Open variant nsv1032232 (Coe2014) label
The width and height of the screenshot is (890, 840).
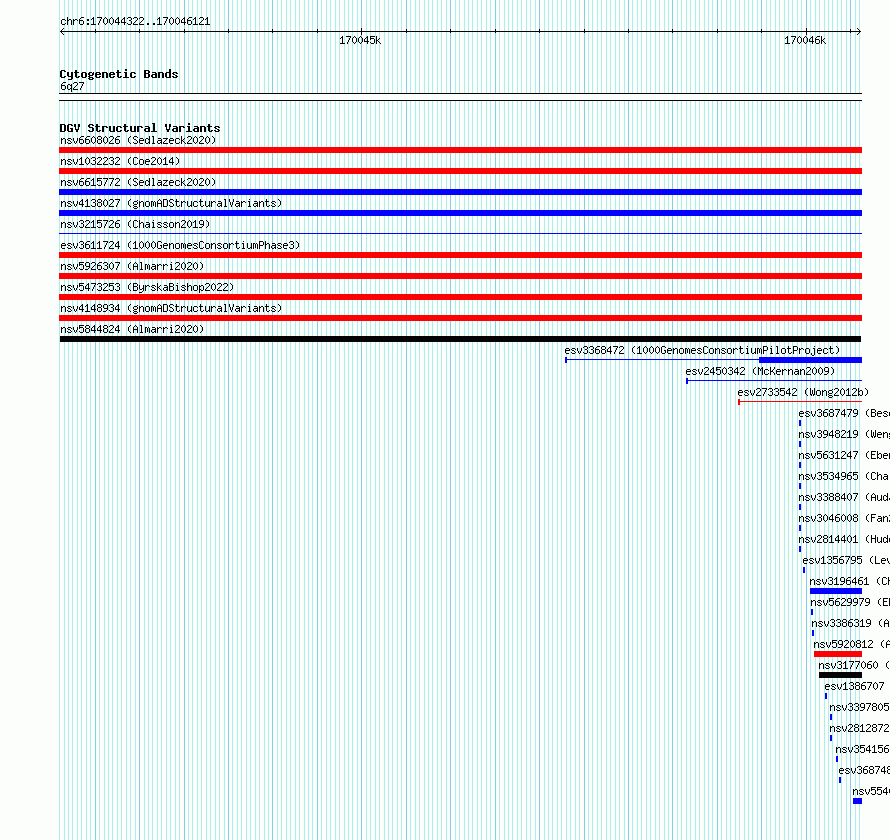(x=120, y=161)
